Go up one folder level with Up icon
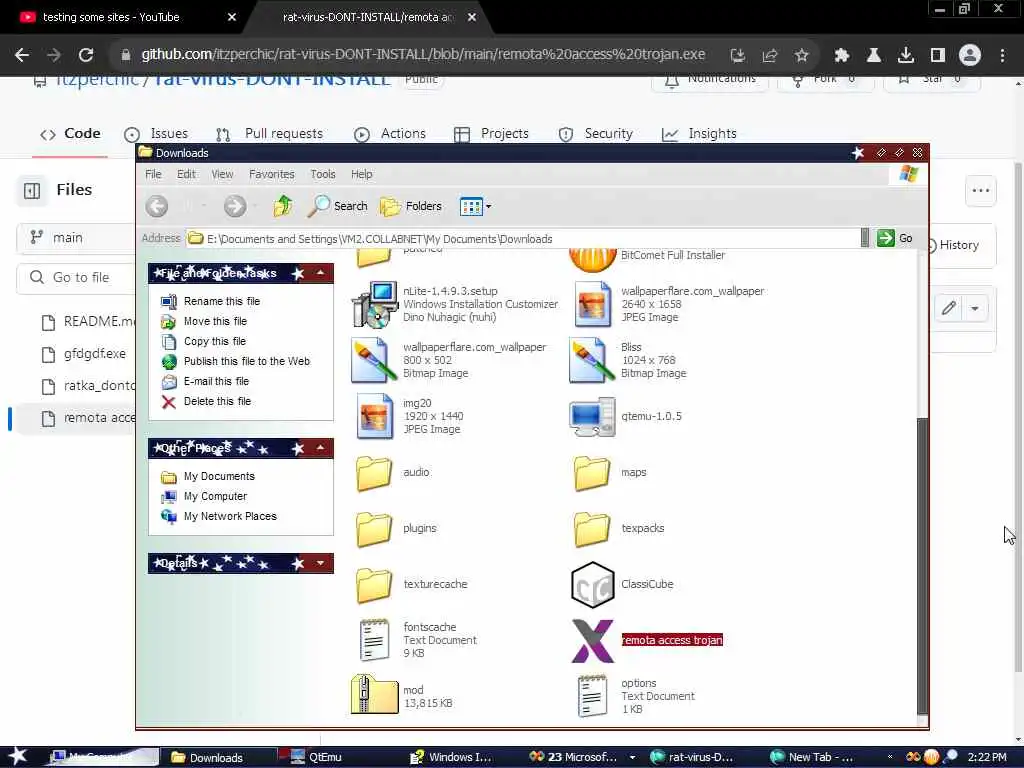Viewport: 1024px width, 768px height. tap(283, 206)
